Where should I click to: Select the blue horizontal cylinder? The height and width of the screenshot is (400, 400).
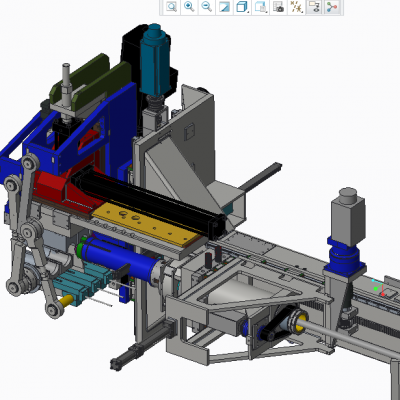(x=117, y=257)
